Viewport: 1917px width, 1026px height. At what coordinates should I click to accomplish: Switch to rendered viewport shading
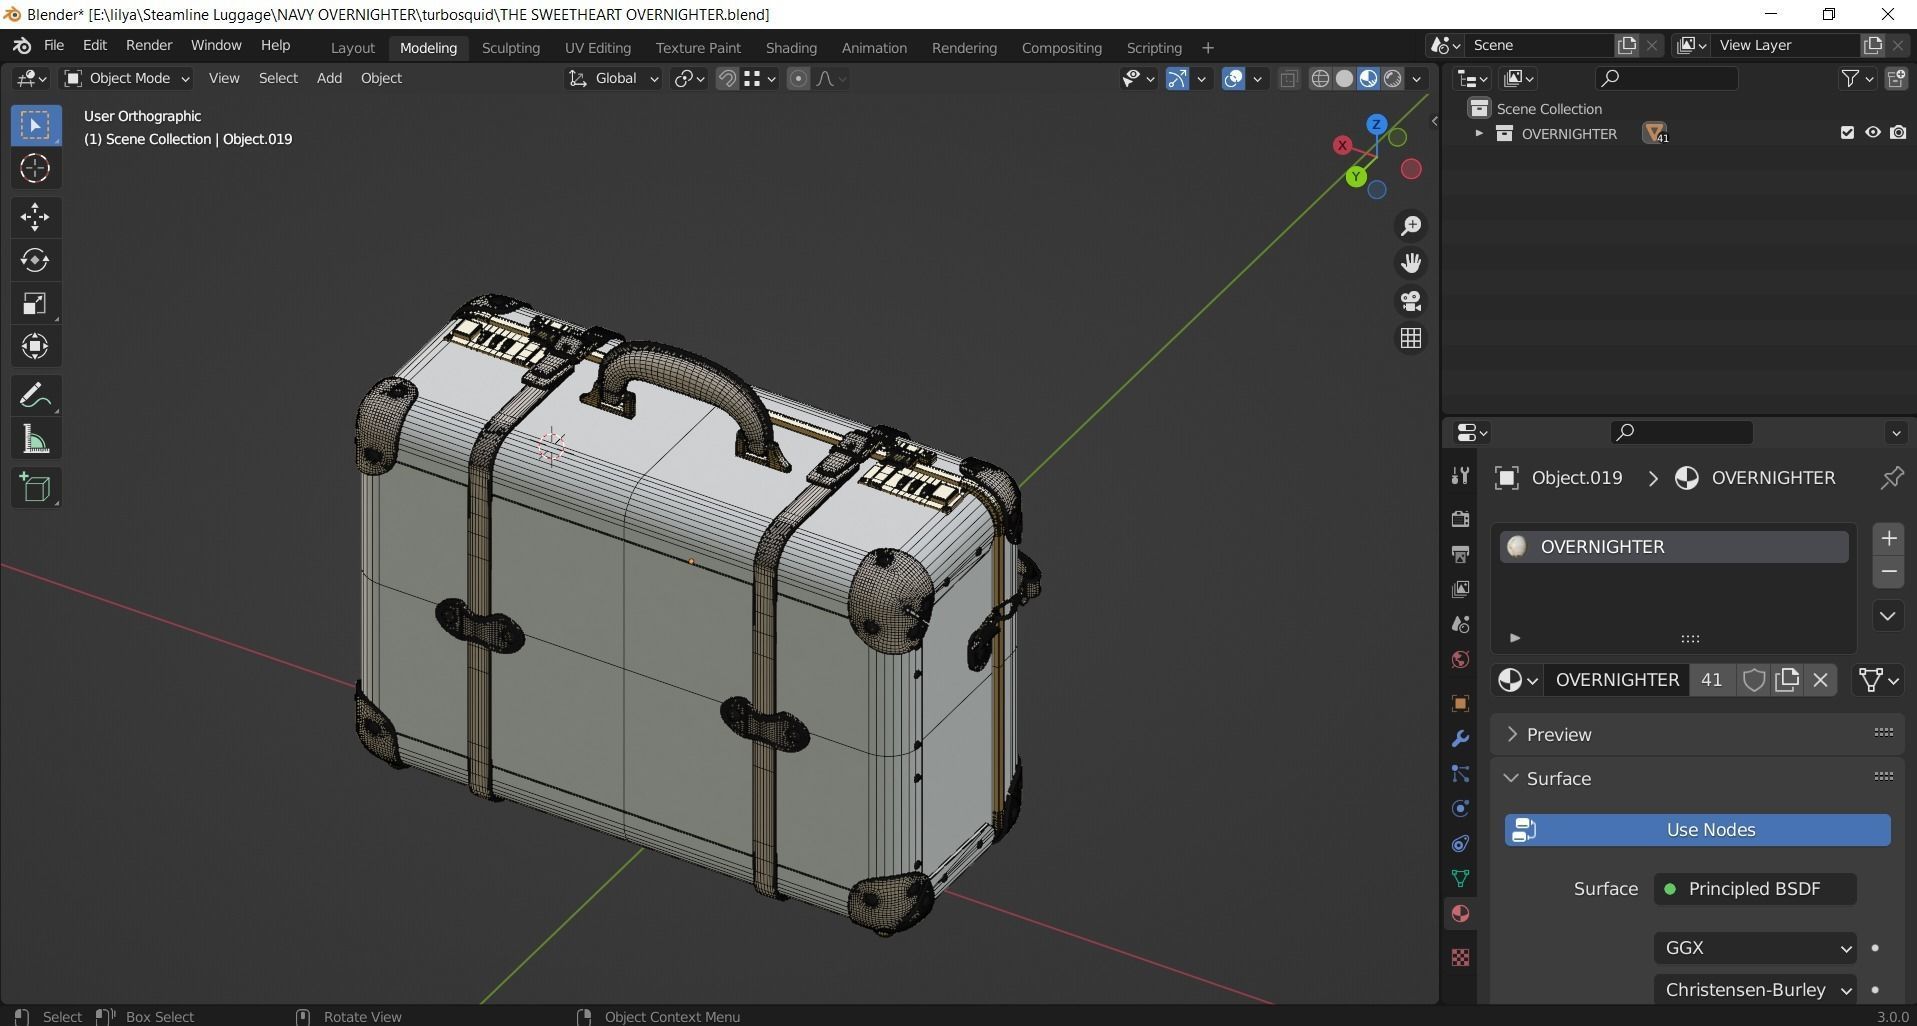tap(1393, 79)
